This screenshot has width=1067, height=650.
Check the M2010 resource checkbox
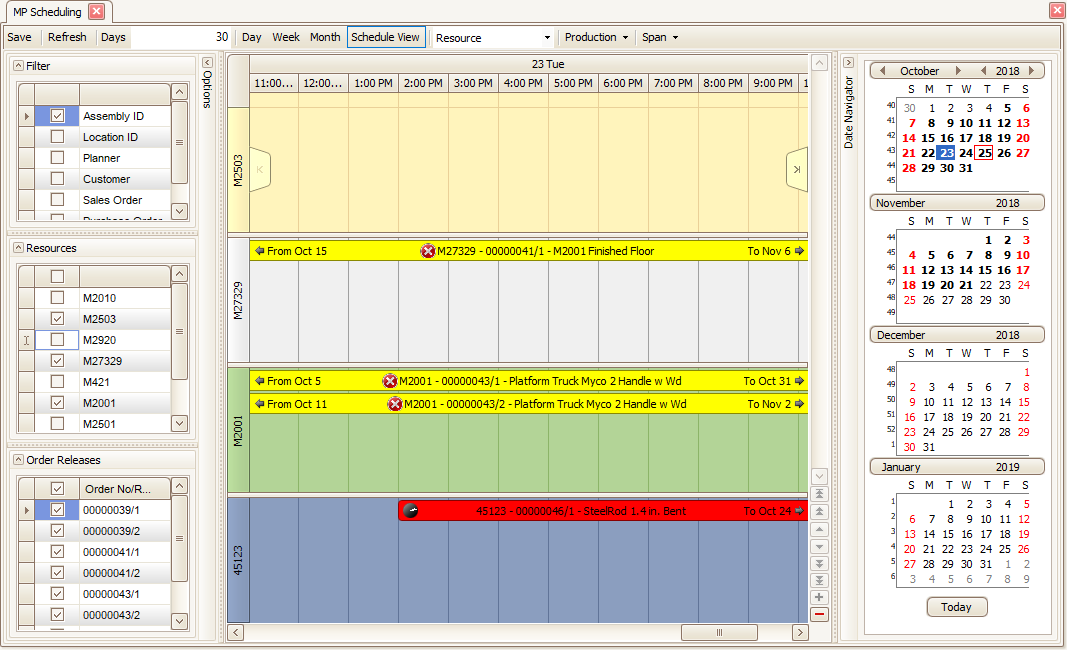(x=57, y=298)
